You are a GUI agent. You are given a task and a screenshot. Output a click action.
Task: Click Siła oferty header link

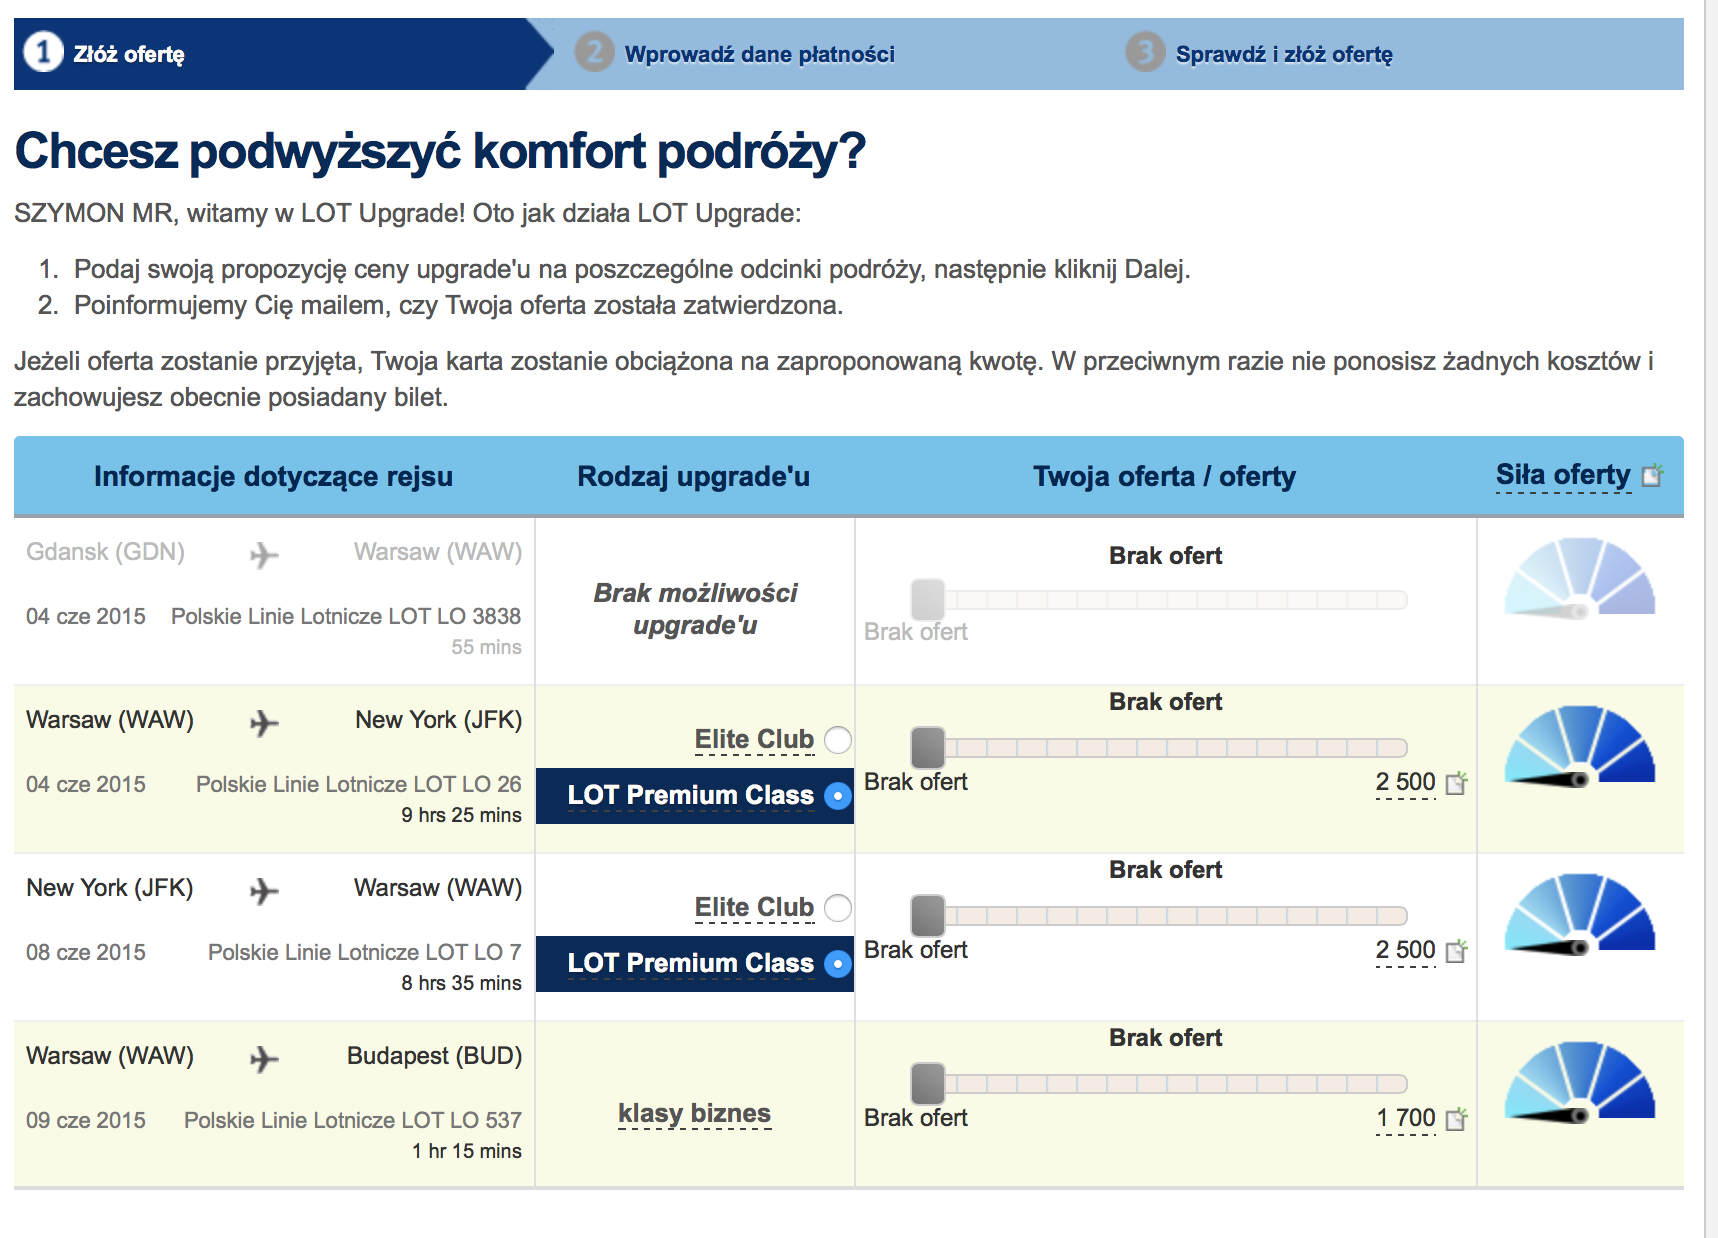(1563, 475)
